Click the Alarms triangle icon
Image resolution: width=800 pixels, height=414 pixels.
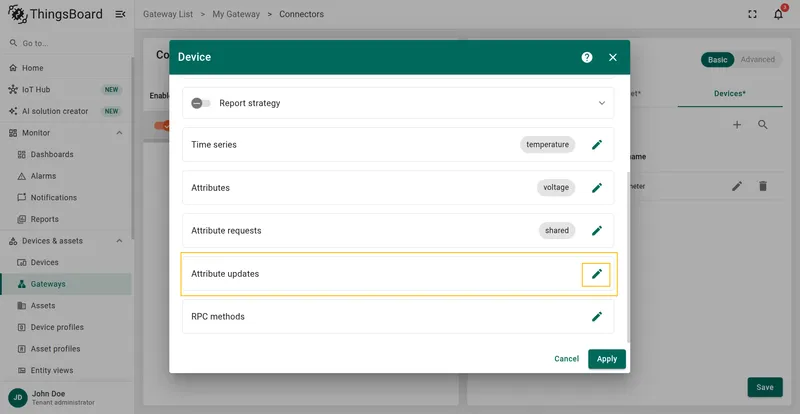(21, 176)
